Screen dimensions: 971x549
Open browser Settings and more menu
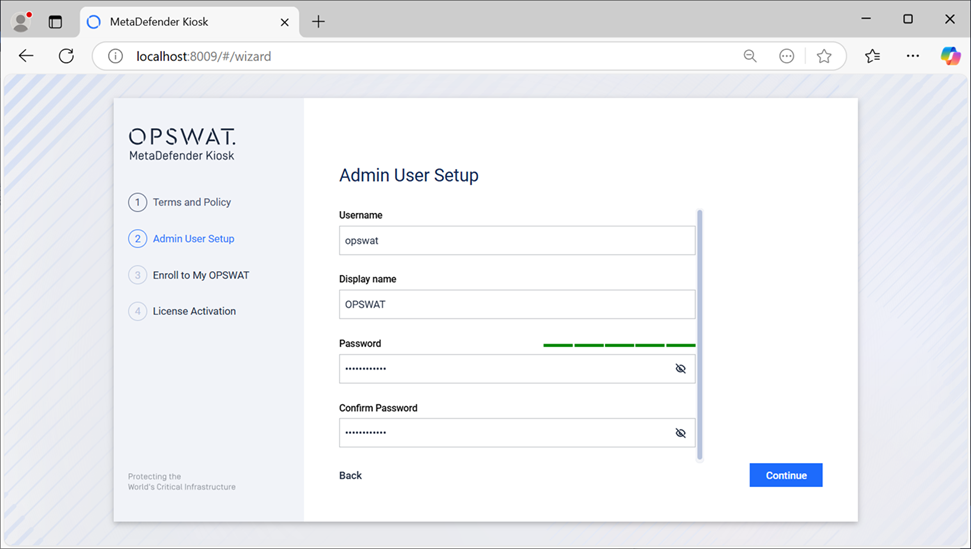tap(912, 57)
